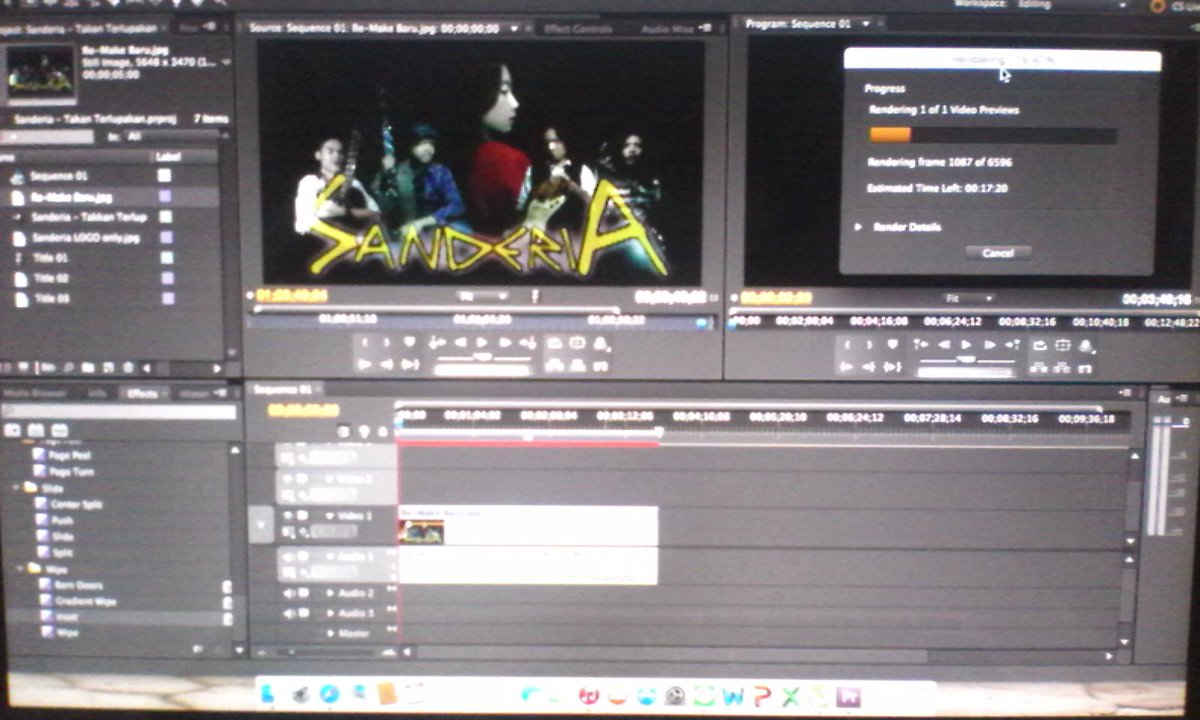1200x720 pixels.
Task: Expand the Audio 2 track
Action: pyautogui.click(x=330, y=593)
